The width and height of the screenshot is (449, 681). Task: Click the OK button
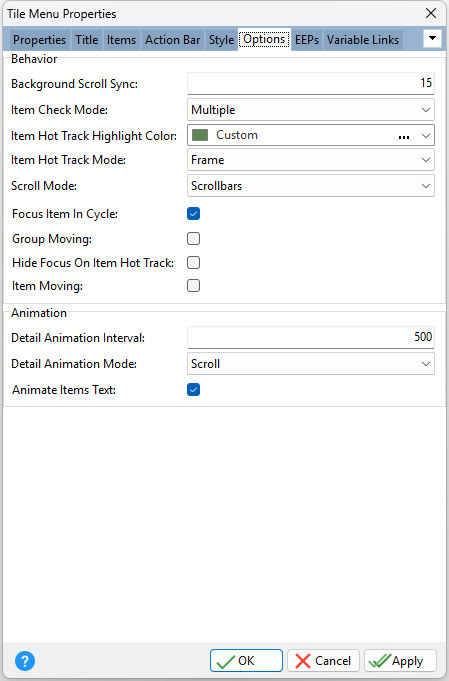(x=246, y=661)
